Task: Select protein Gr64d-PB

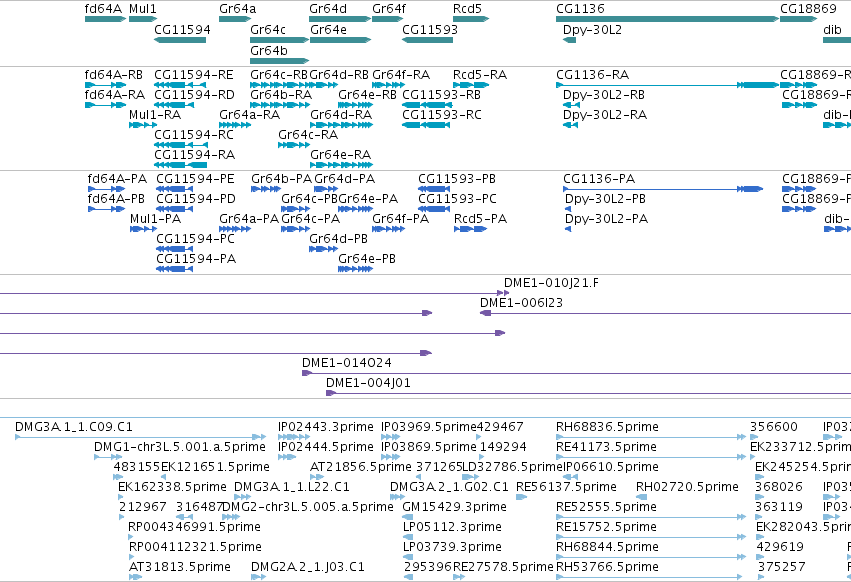Action: pos(323,249)
